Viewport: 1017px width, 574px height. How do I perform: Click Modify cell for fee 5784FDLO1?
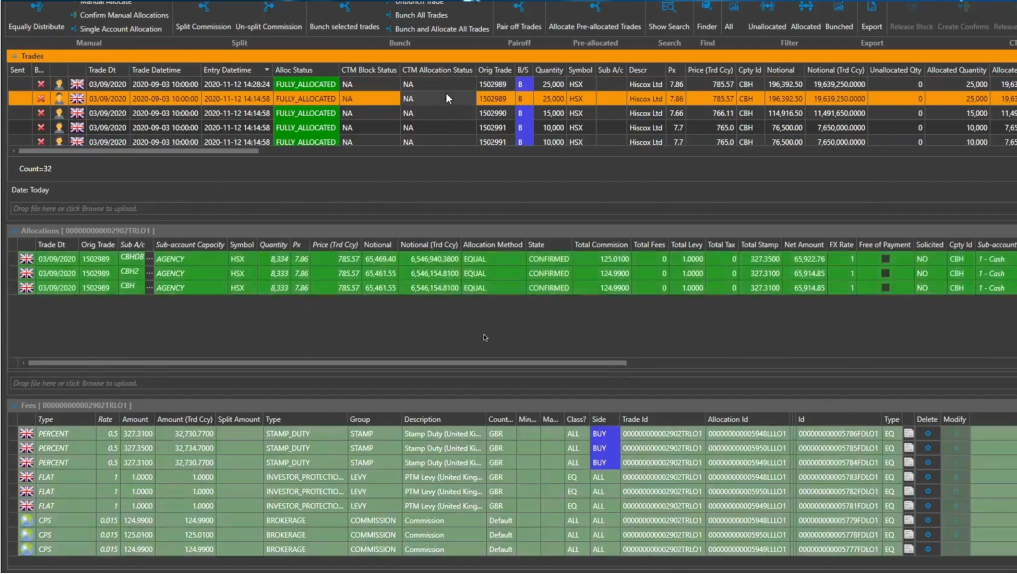coord(955,463)
